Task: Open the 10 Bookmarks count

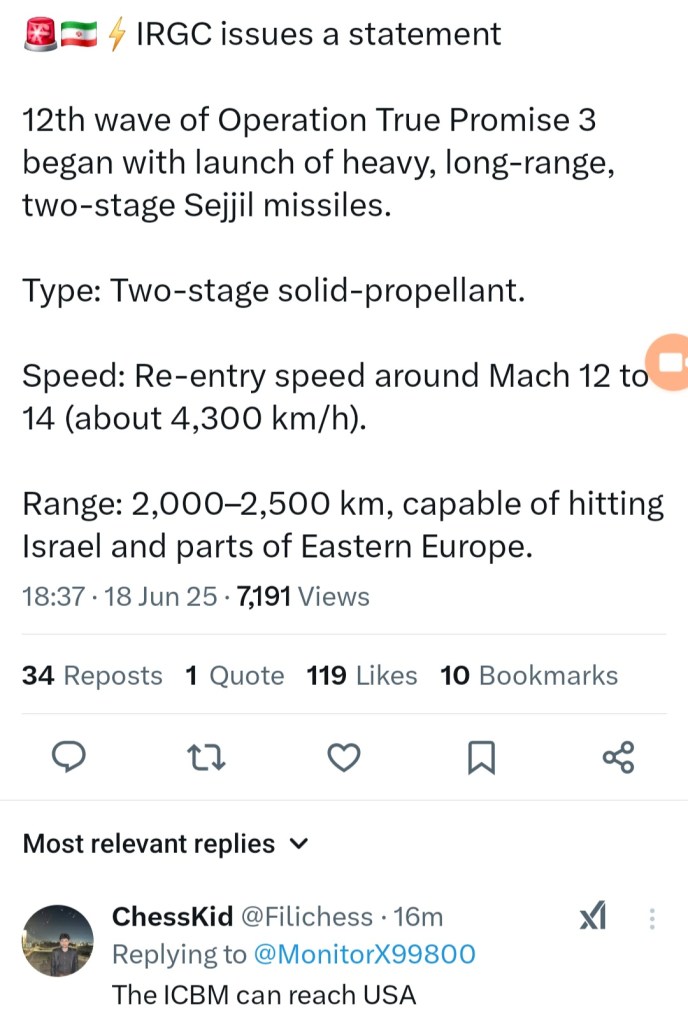Action: [x=529, y=676]
